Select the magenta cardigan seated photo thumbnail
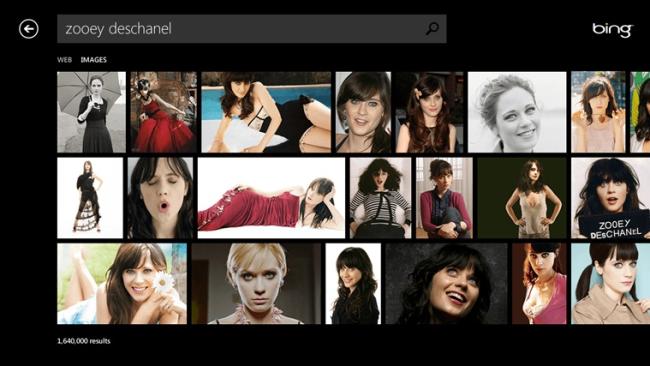 [444, 198]
